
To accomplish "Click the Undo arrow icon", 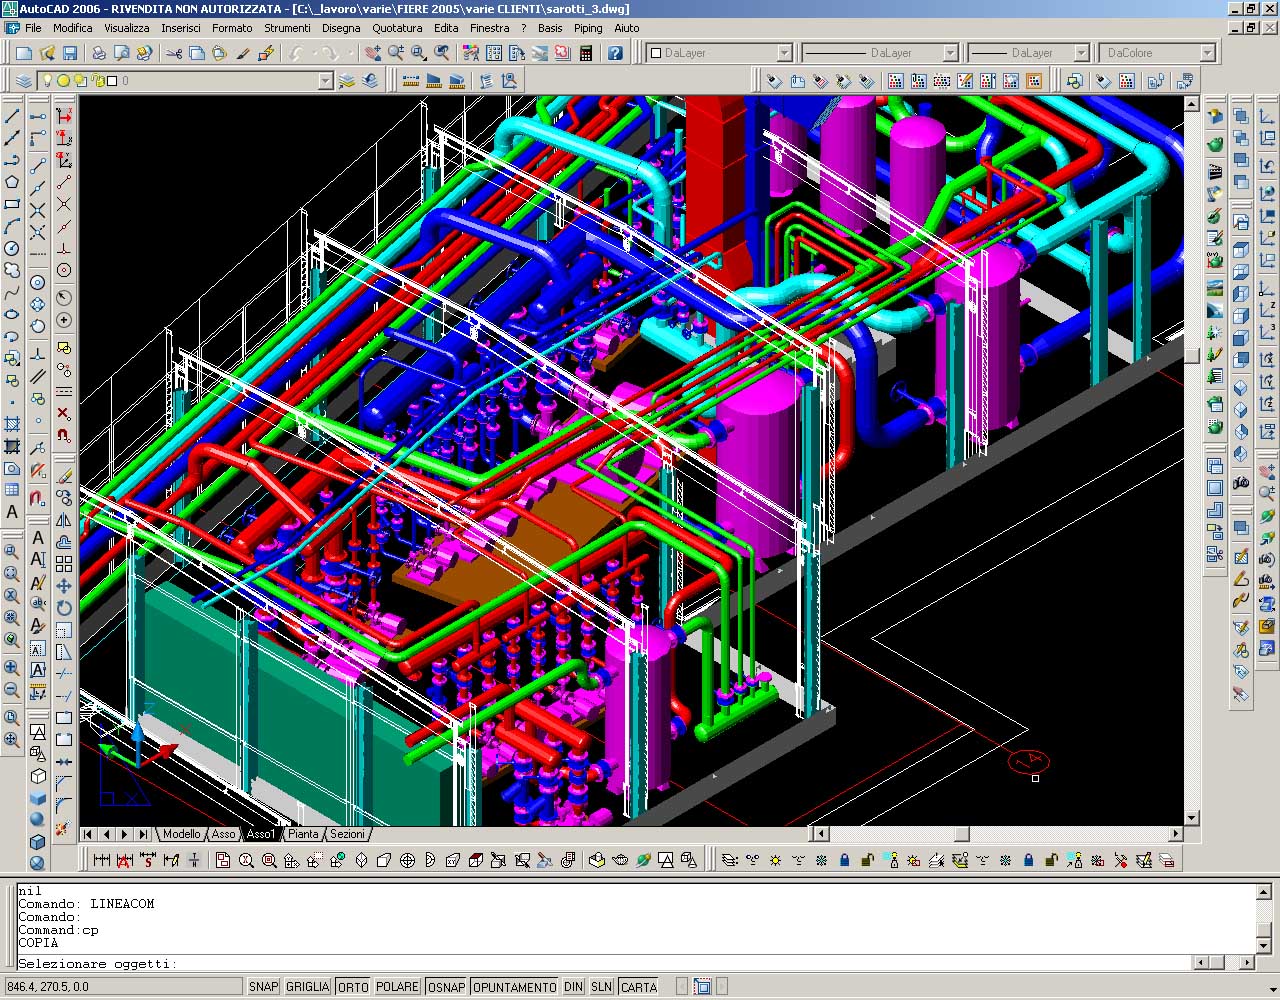I will click(x=296, y=53).
